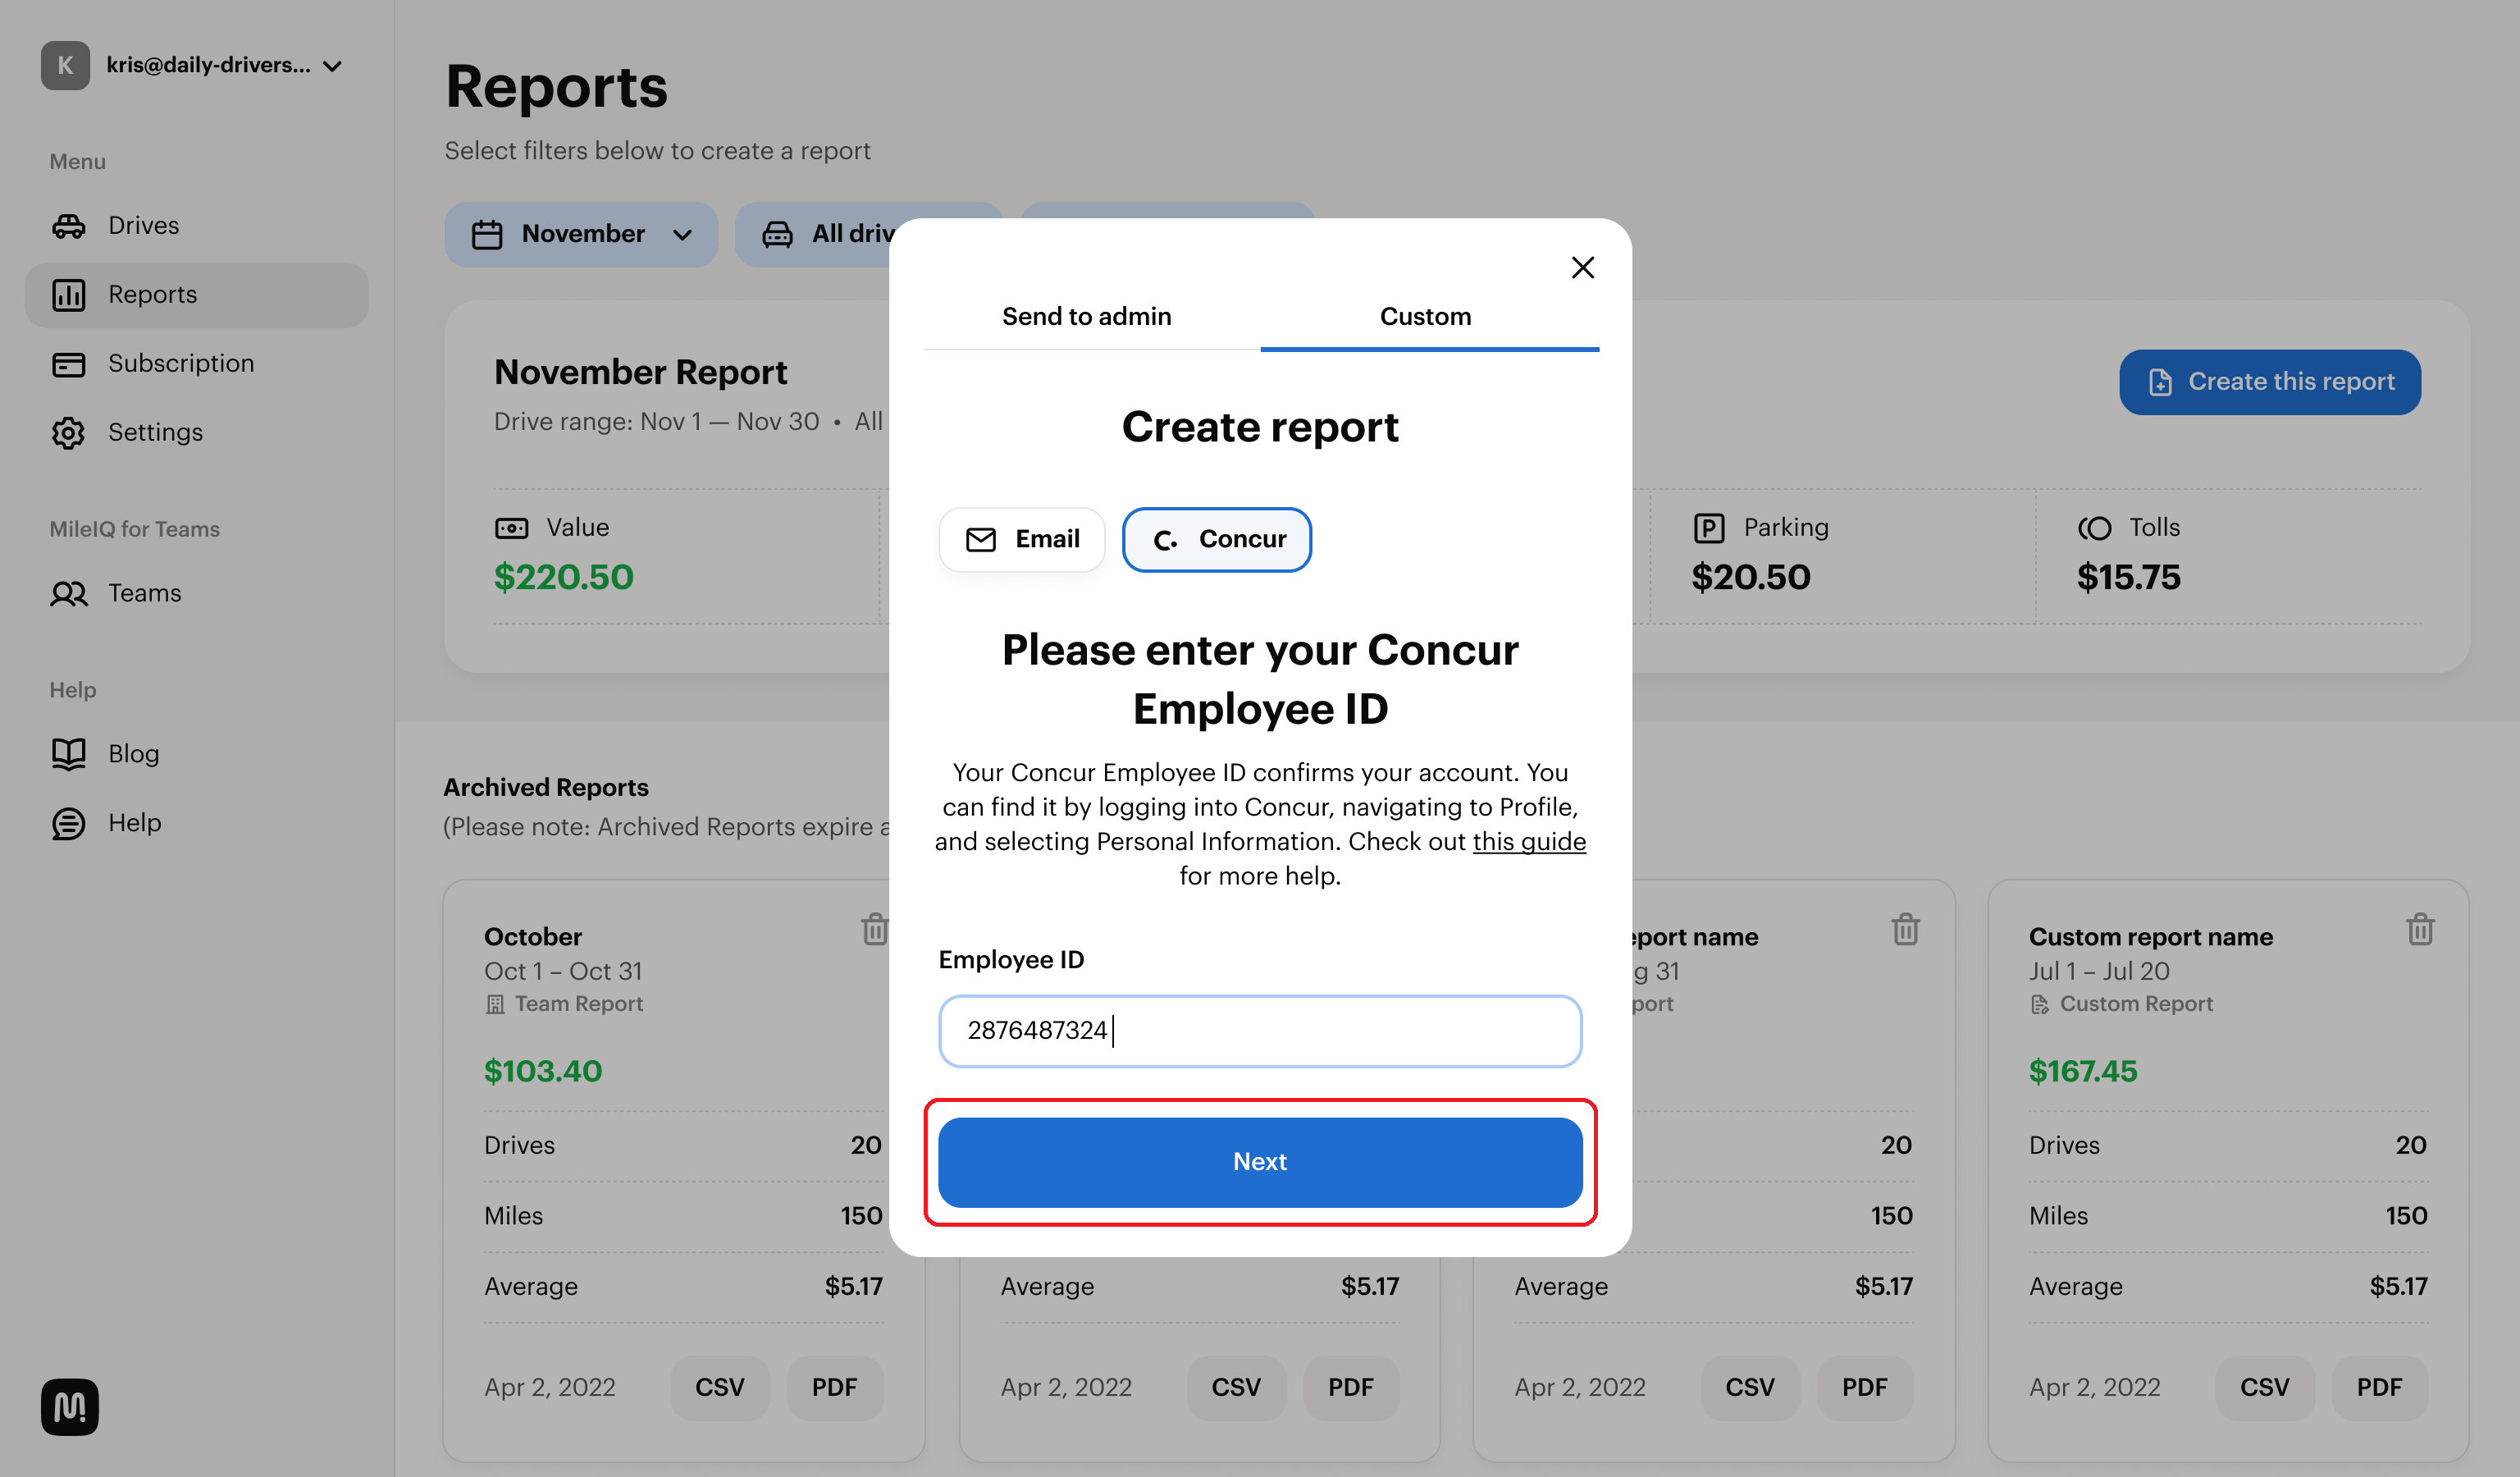Open the Blog link in sidebar
Viewport: 2520px width, 1477px height.
(197, 754)
